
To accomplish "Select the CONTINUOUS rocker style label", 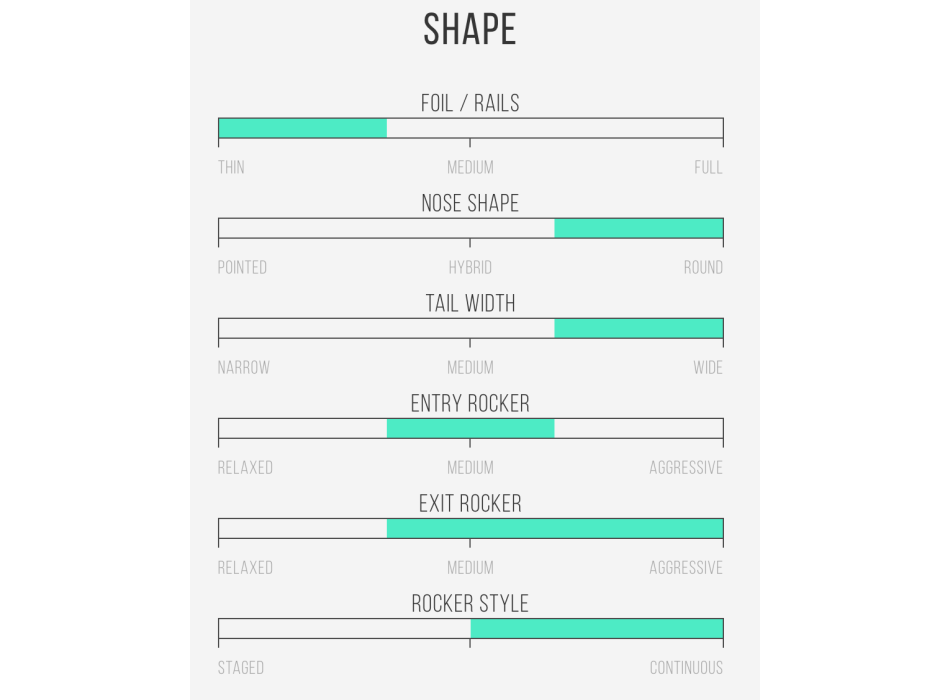I will click(x=686, y=667).
